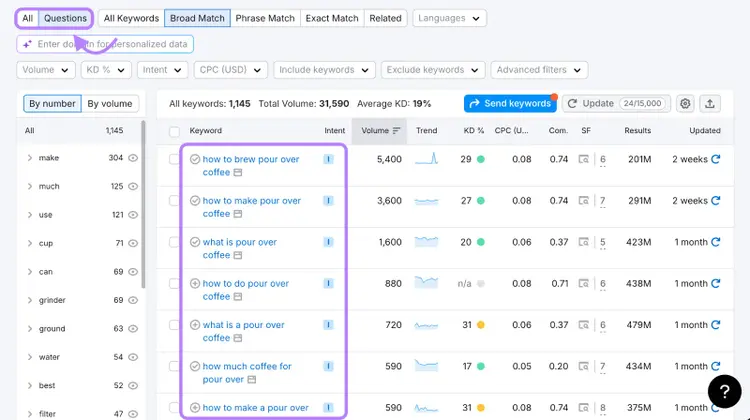Click SERP icon after 'how much coffee for pour over'
The image size is (750, 420).
pyautogui.click(x=252, y=379)
